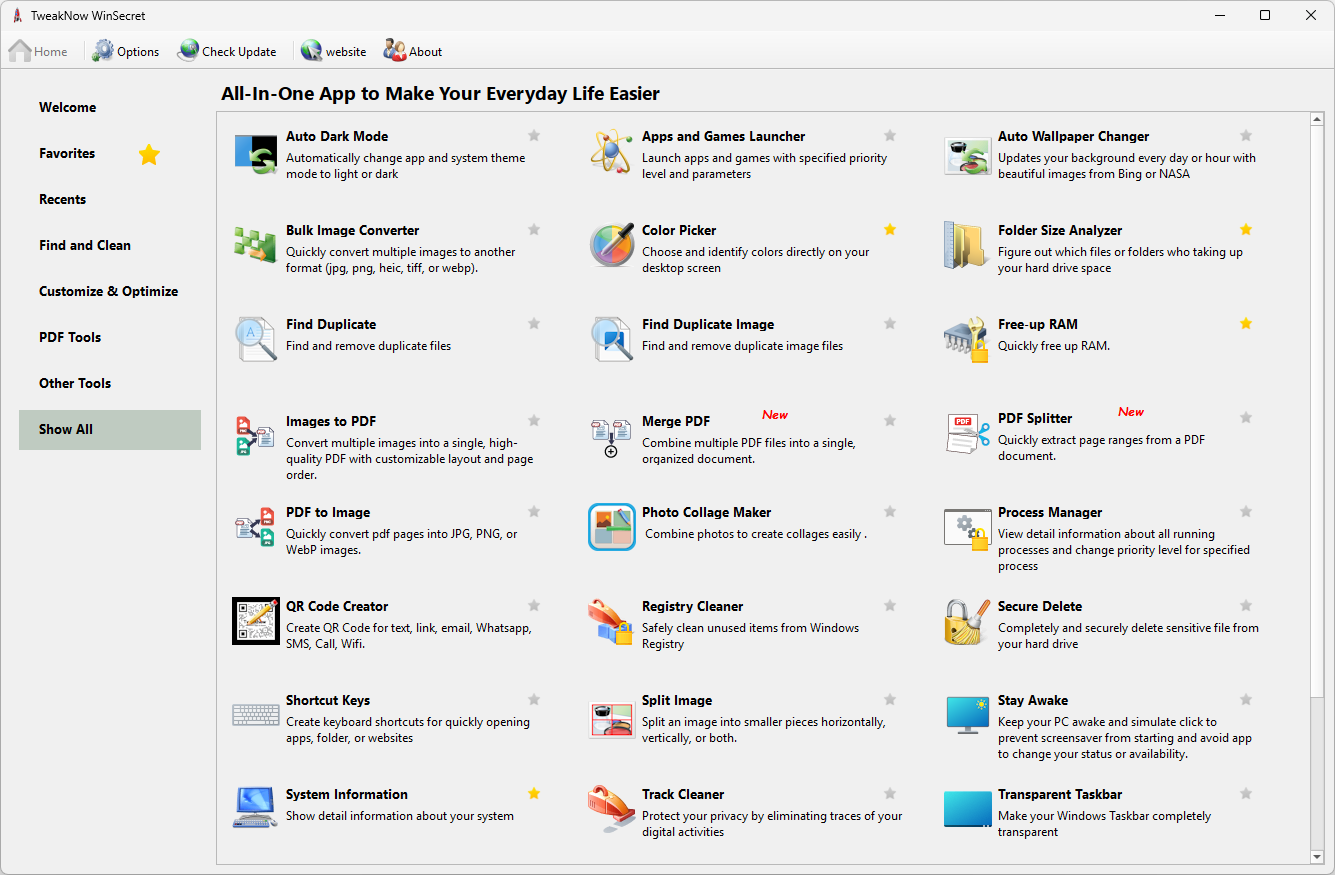
Task: Open Options from the toolbar
Action: click(126, 51)
